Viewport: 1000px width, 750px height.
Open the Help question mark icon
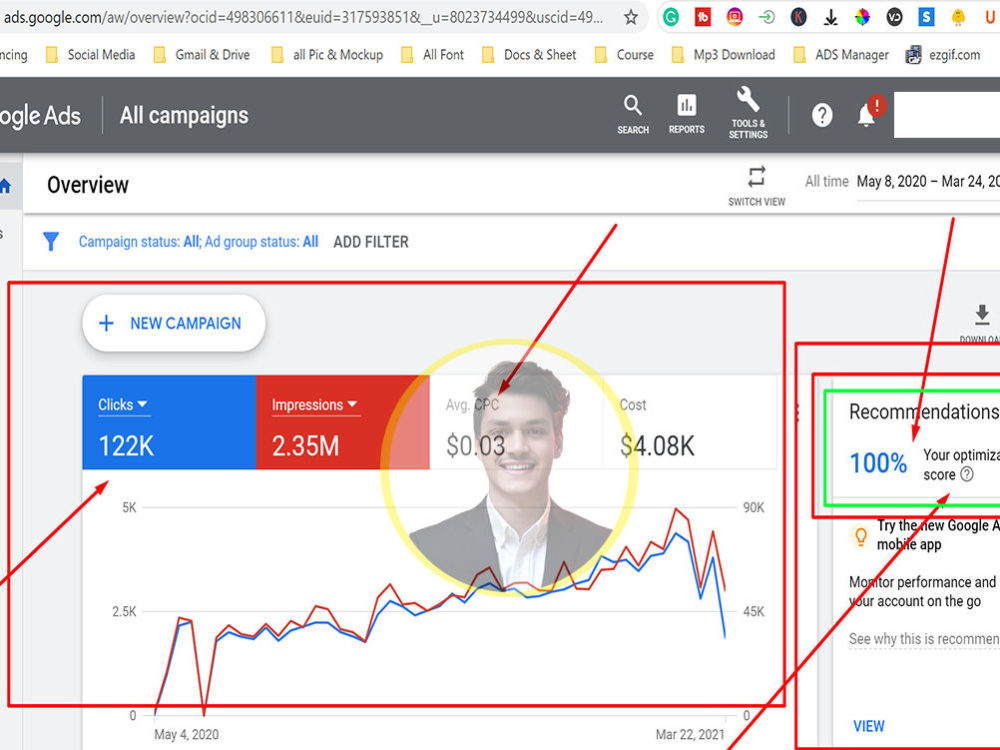[822, 115]
